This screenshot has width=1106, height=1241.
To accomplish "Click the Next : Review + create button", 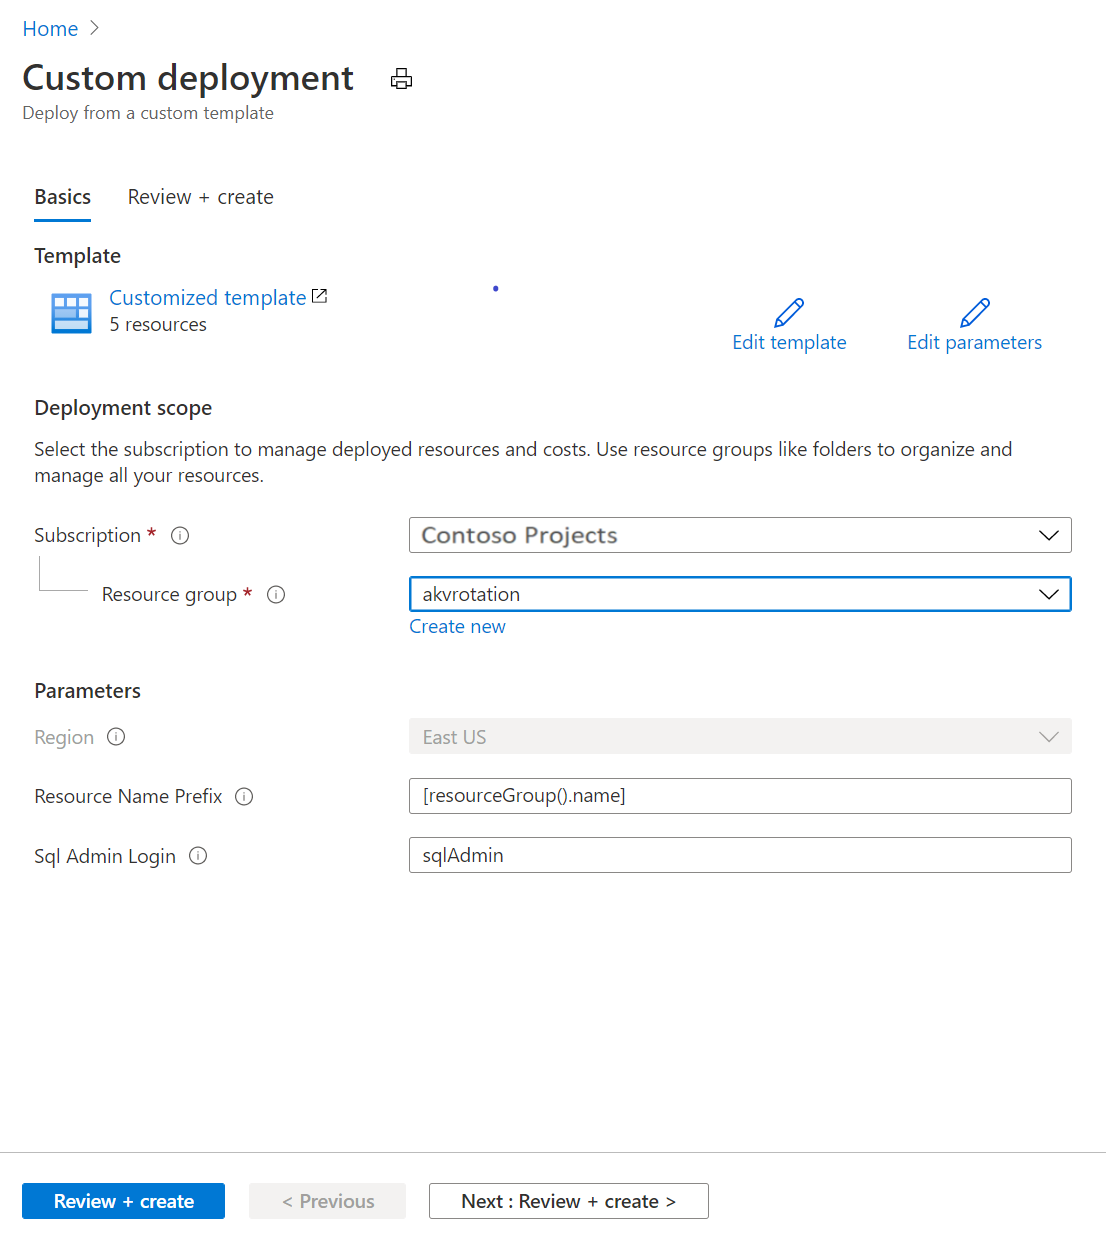I will [568, 1201].
